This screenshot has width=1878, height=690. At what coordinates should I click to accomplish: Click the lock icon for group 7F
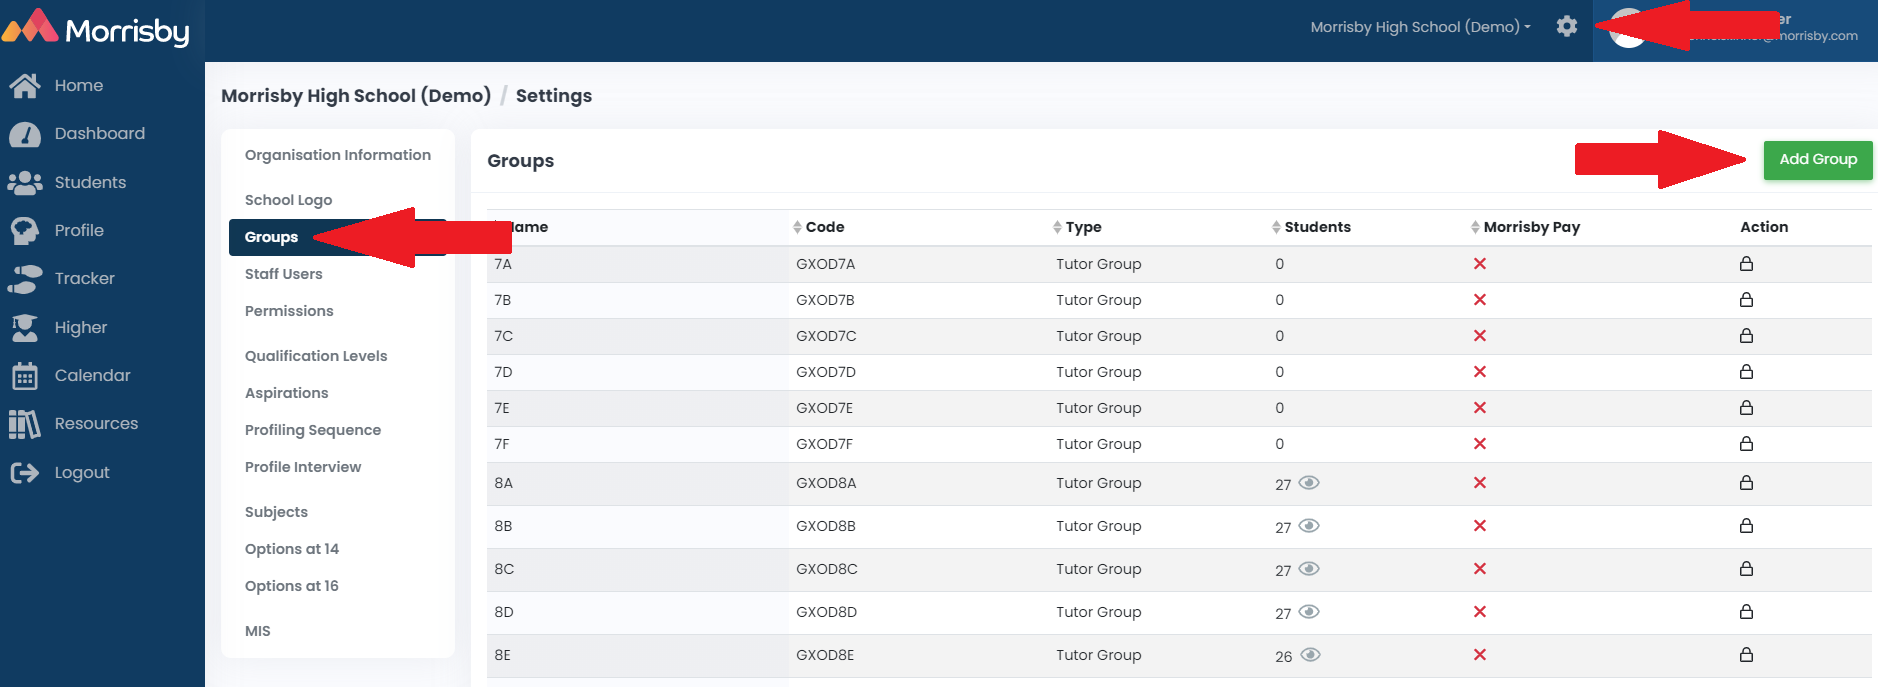pos(1746,444)
